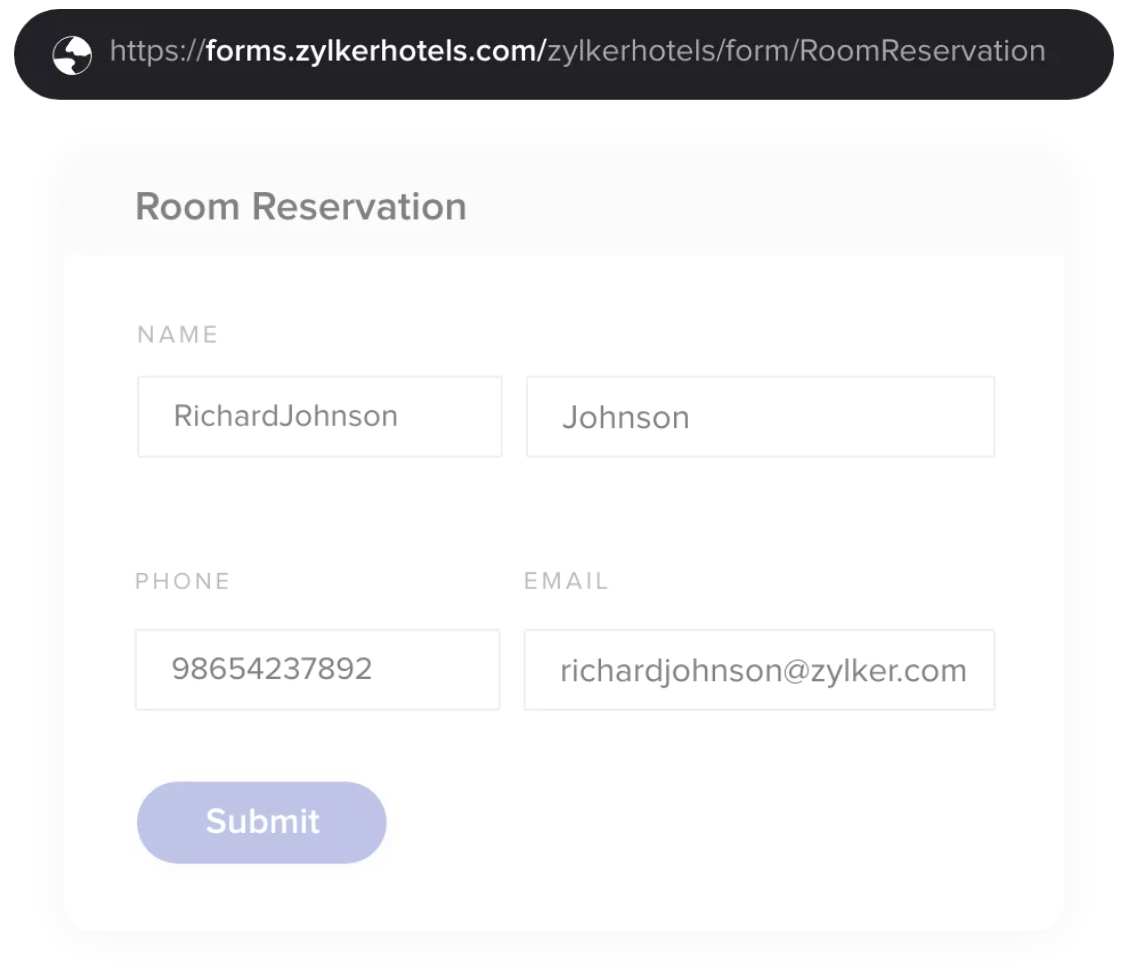
Task: Click the EMAIL field label
Action: 566,581
